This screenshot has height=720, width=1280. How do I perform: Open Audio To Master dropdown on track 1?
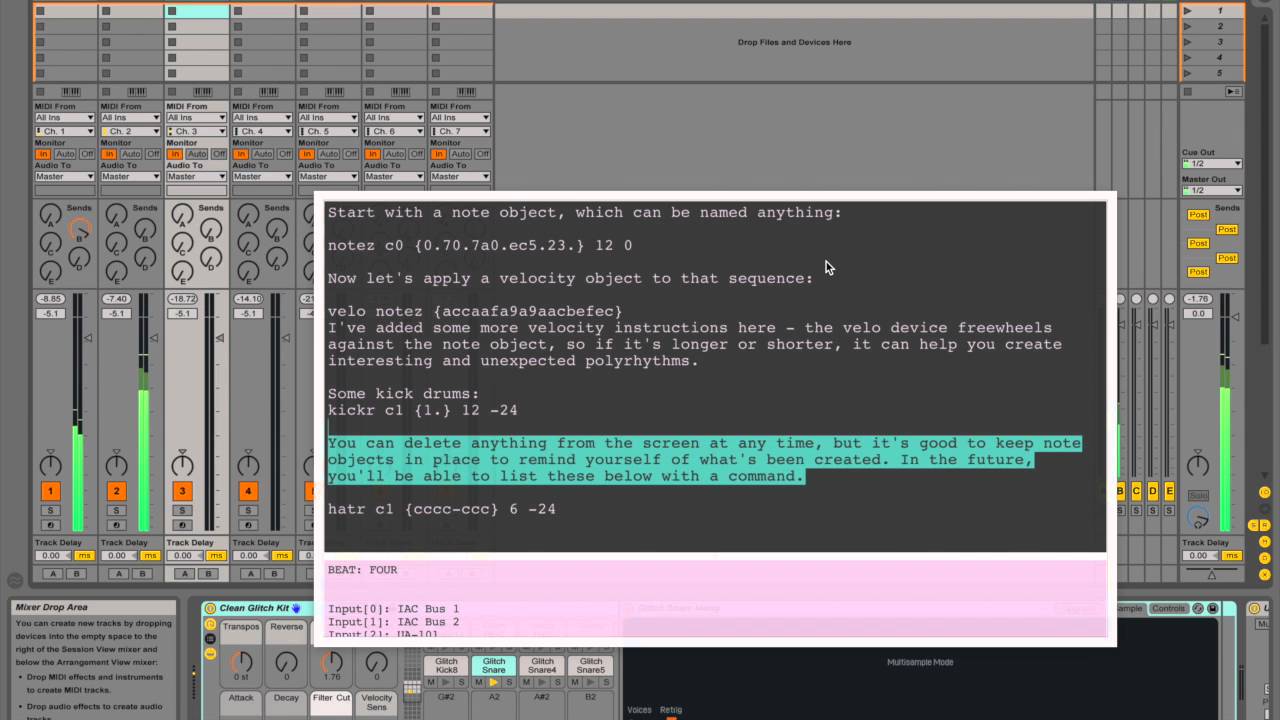[65, 177]
